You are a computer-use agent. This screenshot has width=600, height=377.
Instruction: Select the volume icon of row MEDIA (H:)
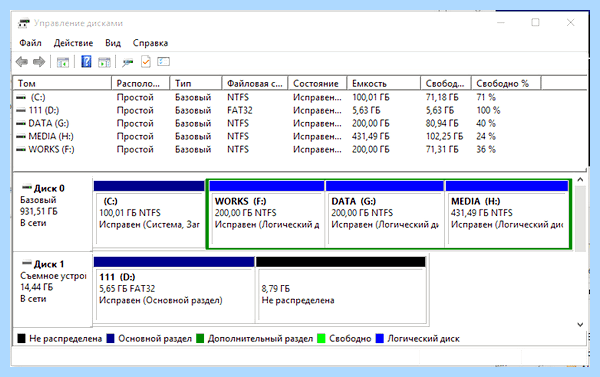coord(21,137)
